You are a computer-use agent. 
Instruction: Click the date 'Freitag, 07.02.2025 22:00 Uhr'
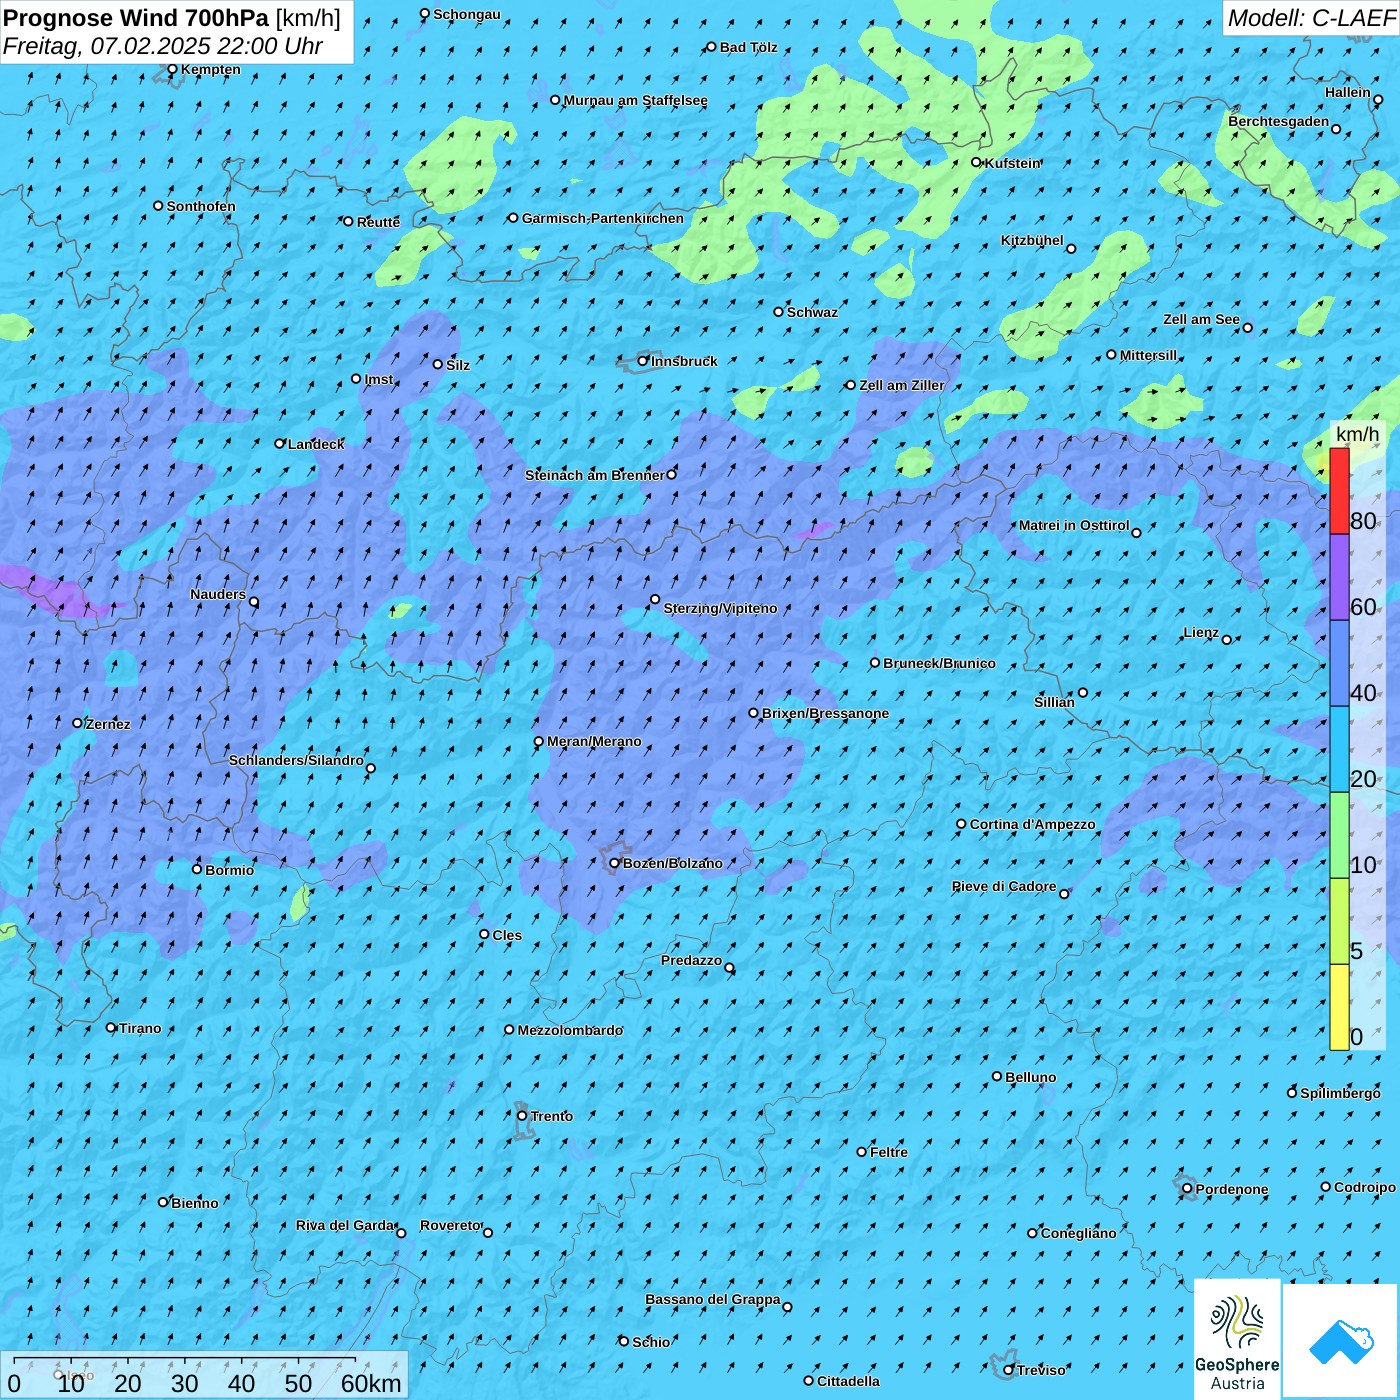click(x=163, y=46)
